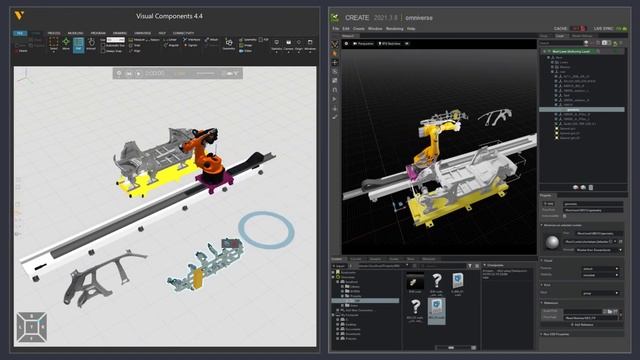The image size is (640, 360).
Task: Activate the Move tool in Visual Components
Action: [x=66, y=44]
